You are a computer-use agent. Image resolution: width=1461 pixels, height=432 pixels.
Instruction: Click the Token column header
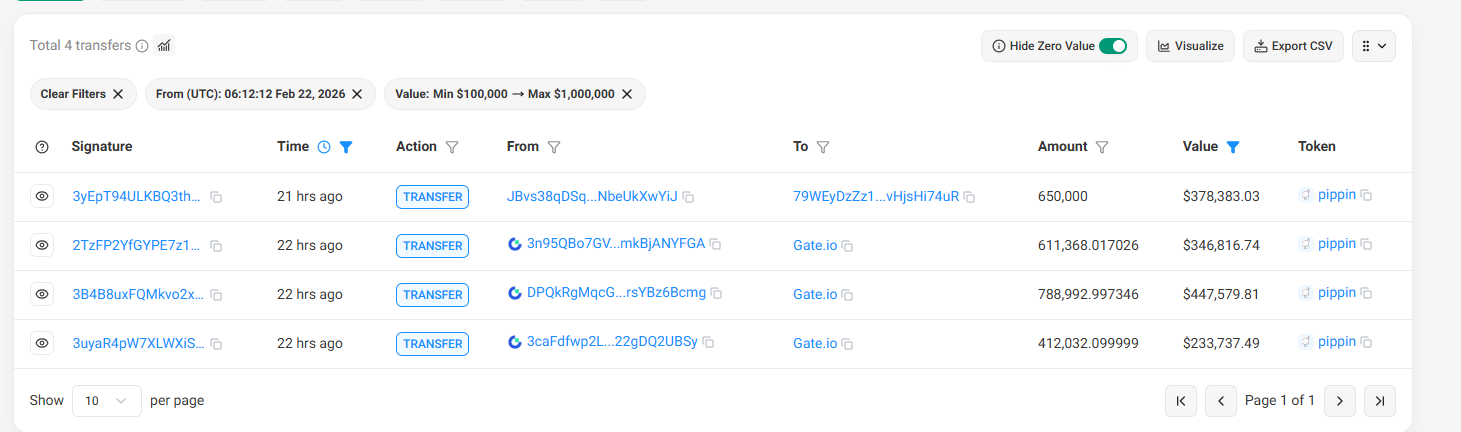tap(1317, 146)
